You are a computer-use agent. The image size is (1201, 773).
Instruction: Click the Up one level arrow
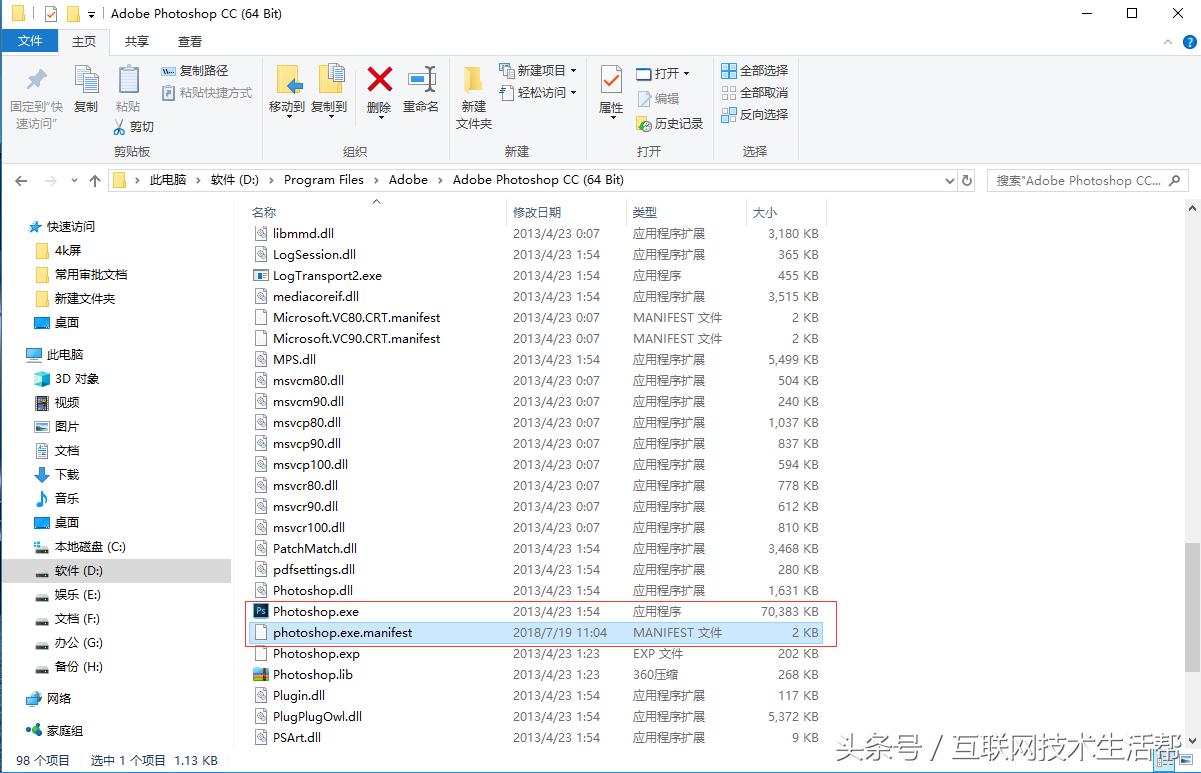click(x=95, y=181)
